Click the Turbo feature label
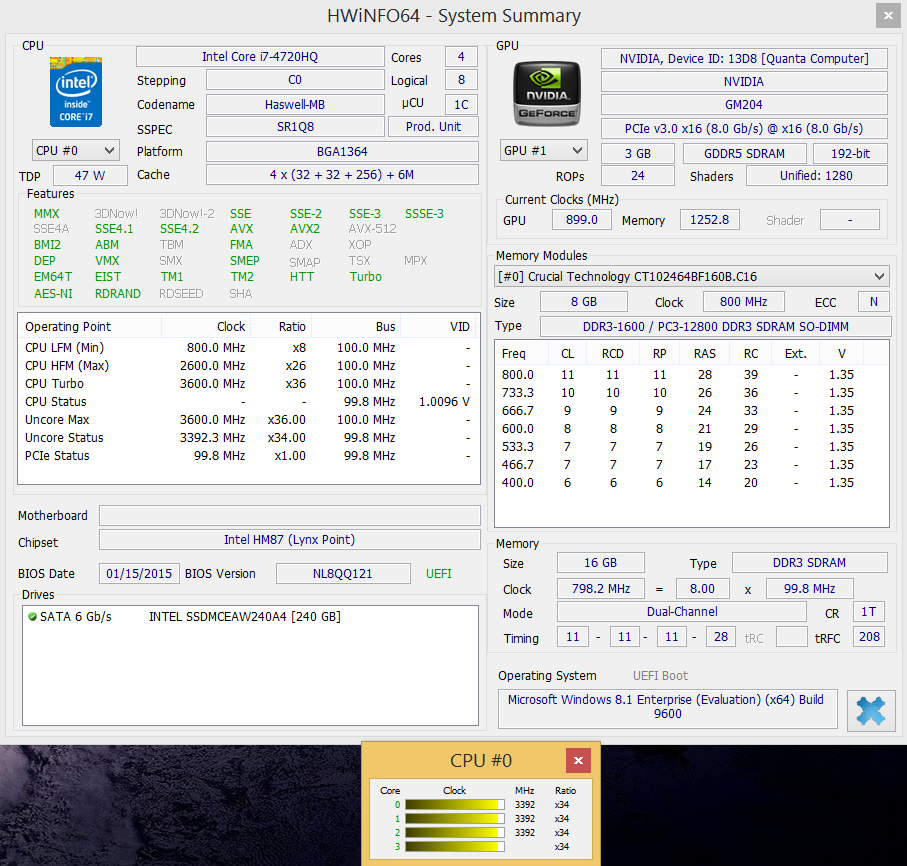 point(366,277)
